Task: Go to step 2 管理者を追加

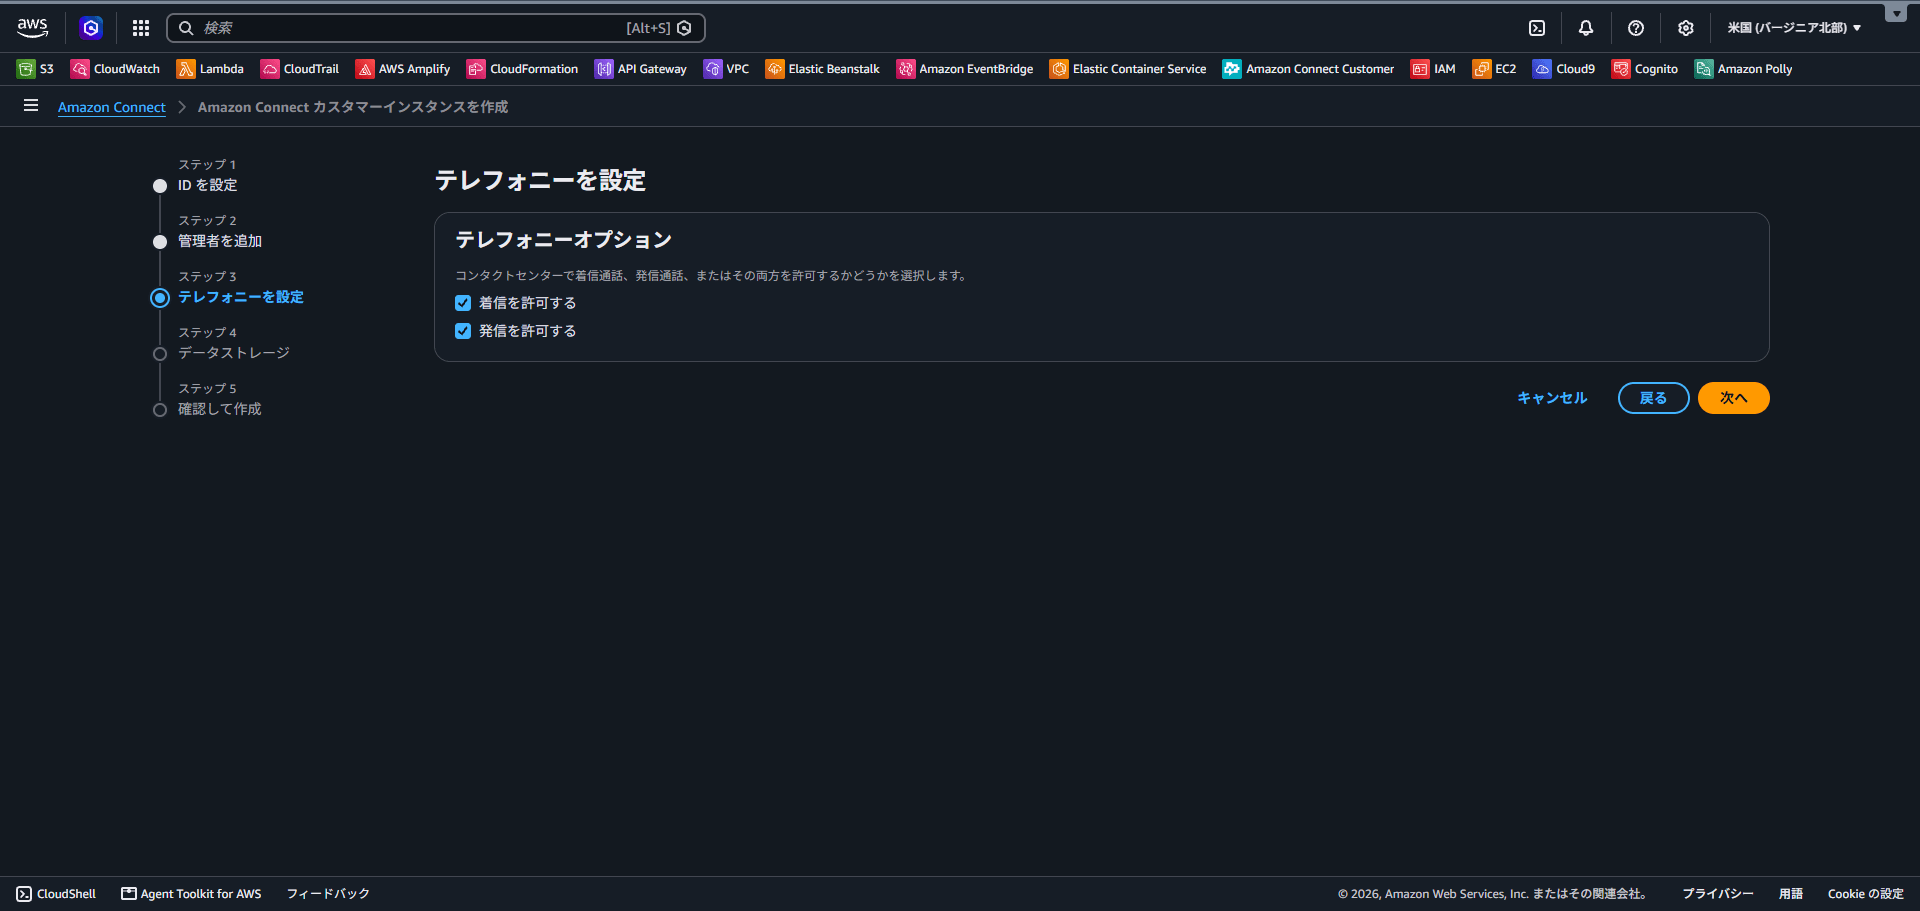Action: (220, 241)
